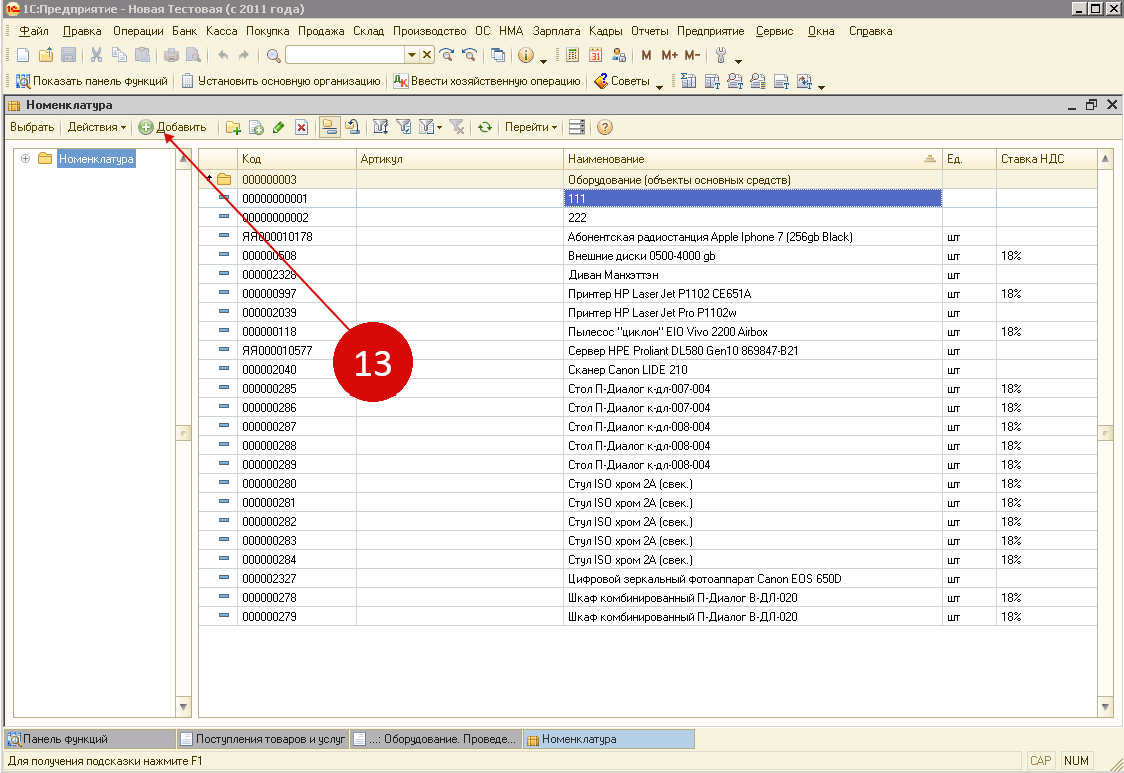Click the M+ memory add button

point(669,56)
